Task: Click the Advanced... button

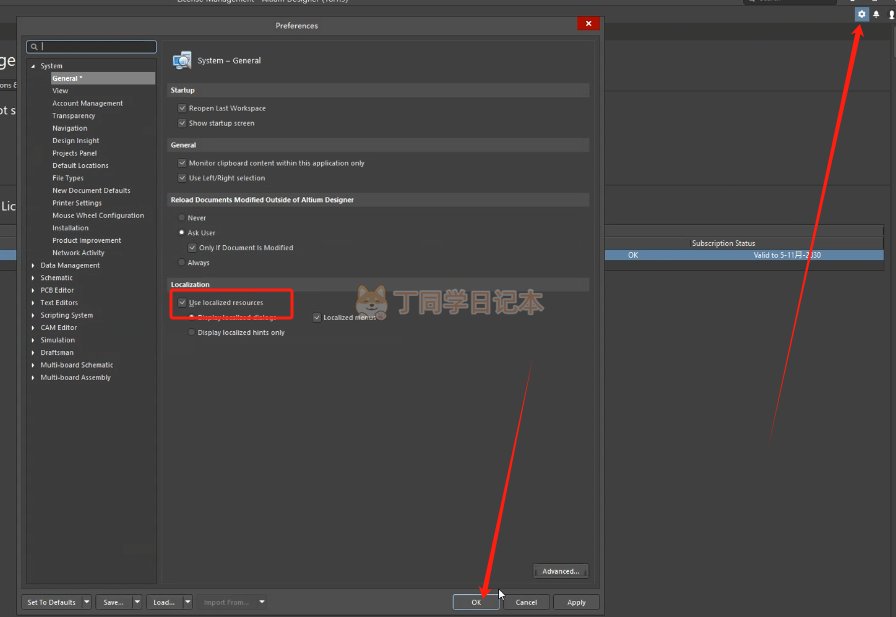Action: point(561,571)
